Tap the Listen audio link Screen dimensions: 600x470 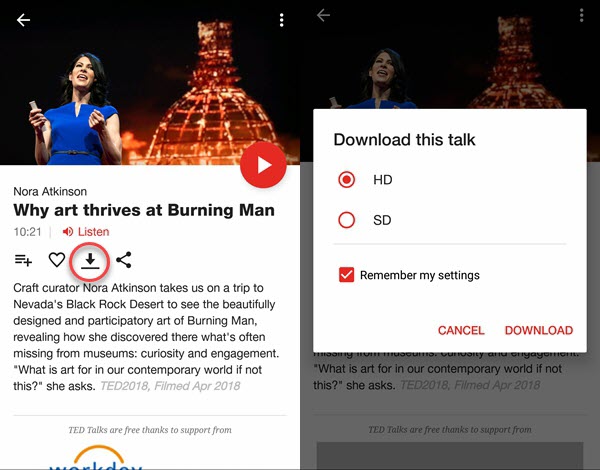tap(93, 232)
